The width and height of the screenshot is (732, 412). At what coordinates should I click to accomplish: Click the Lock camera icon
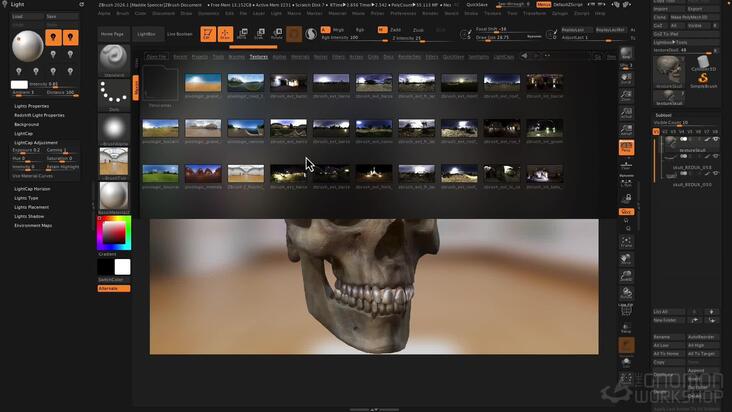pyautogui.click(x=626, y=198)
